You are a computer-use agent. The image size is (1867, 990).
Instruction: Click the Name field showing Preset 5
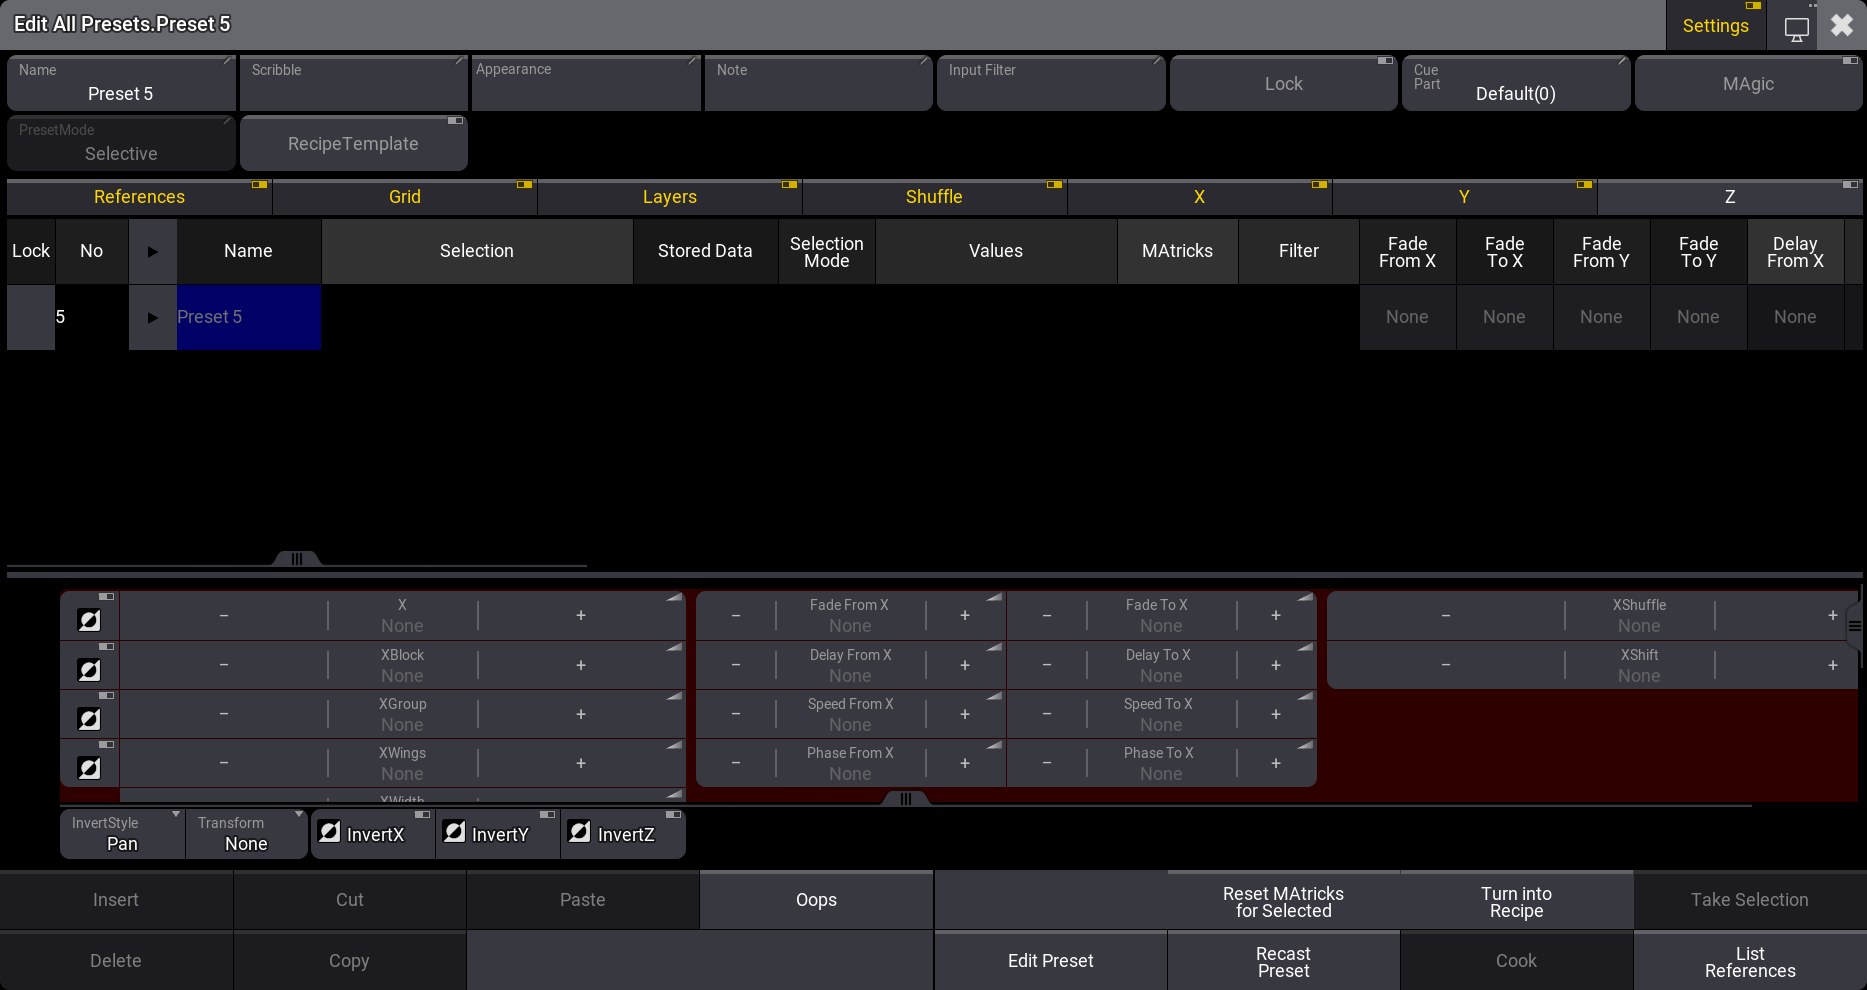coord(121,84)
